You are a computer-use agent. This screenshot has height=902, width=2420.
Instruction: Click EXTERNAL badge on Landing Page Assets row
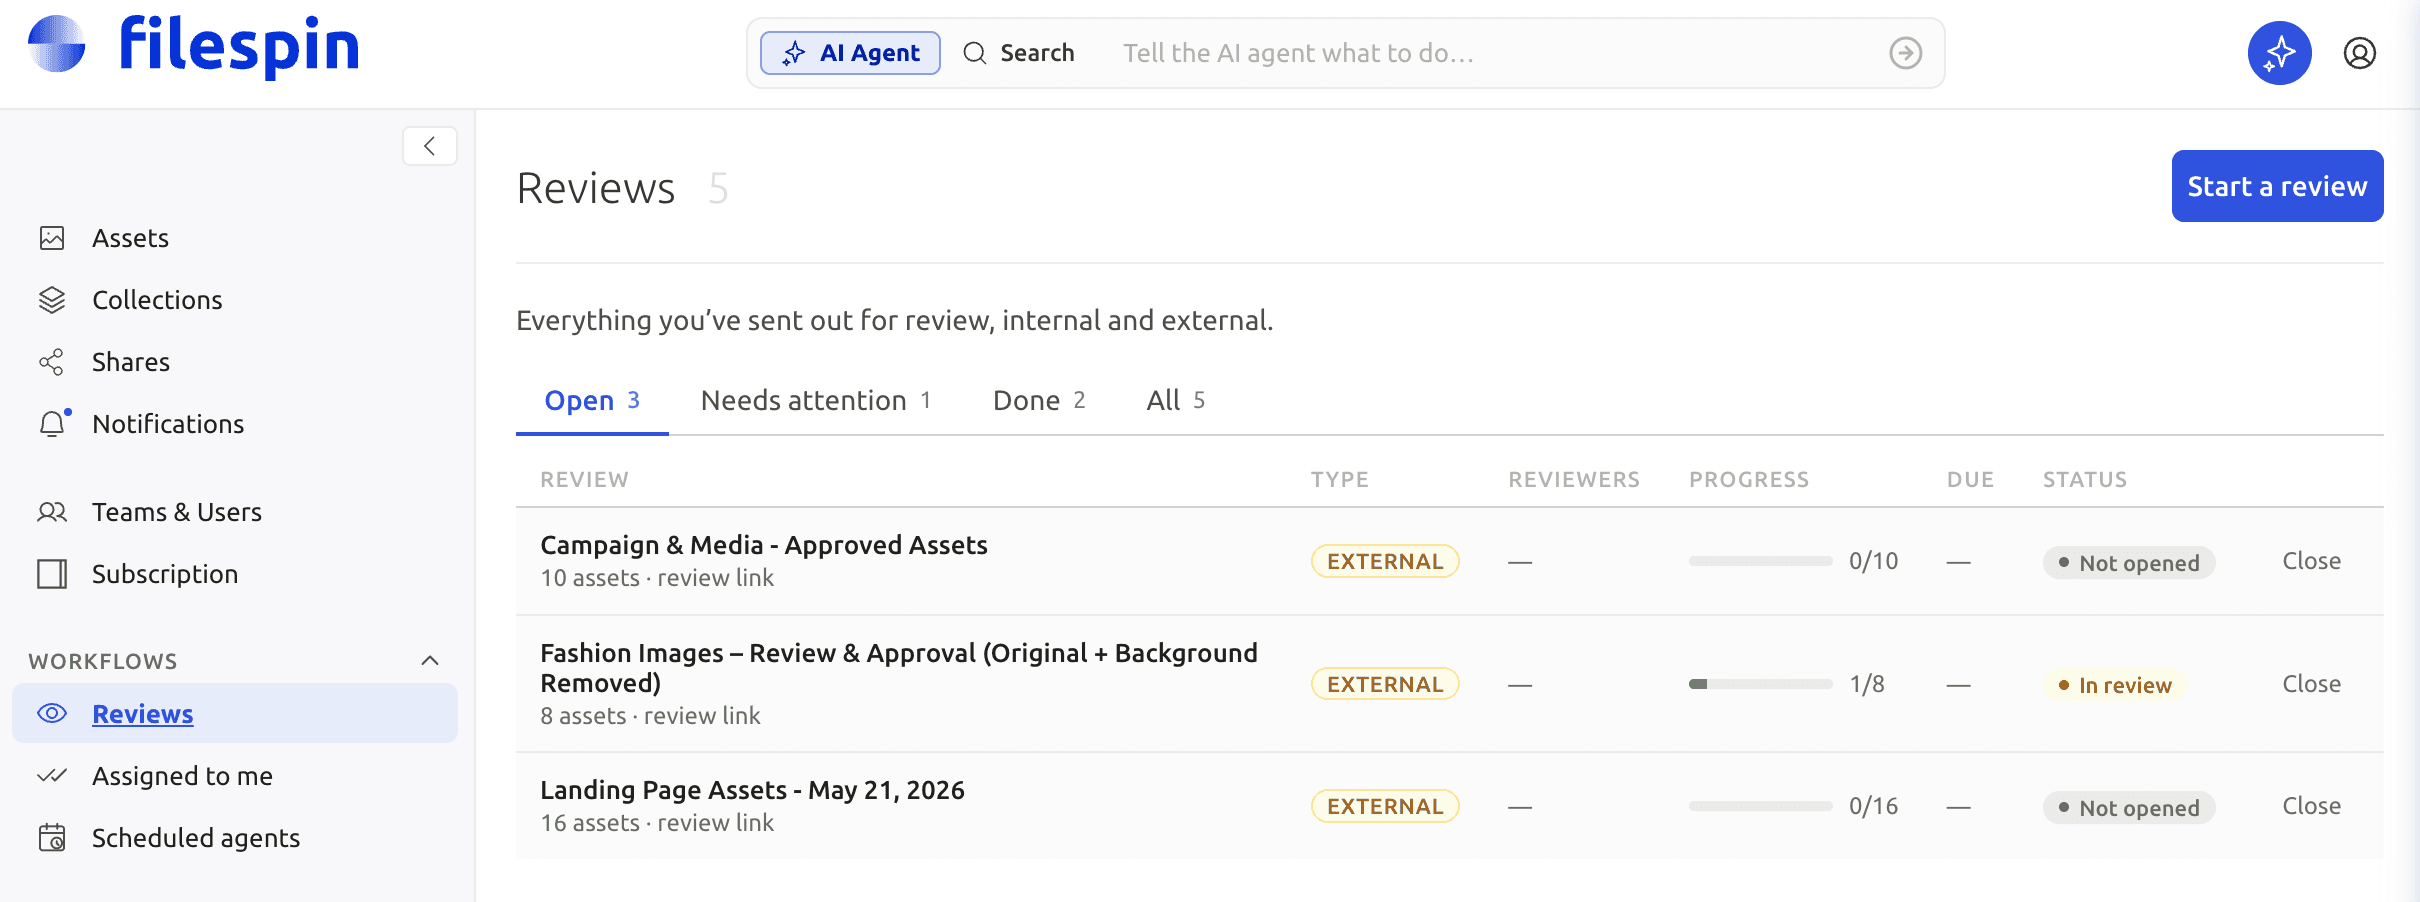(1385, 806)
